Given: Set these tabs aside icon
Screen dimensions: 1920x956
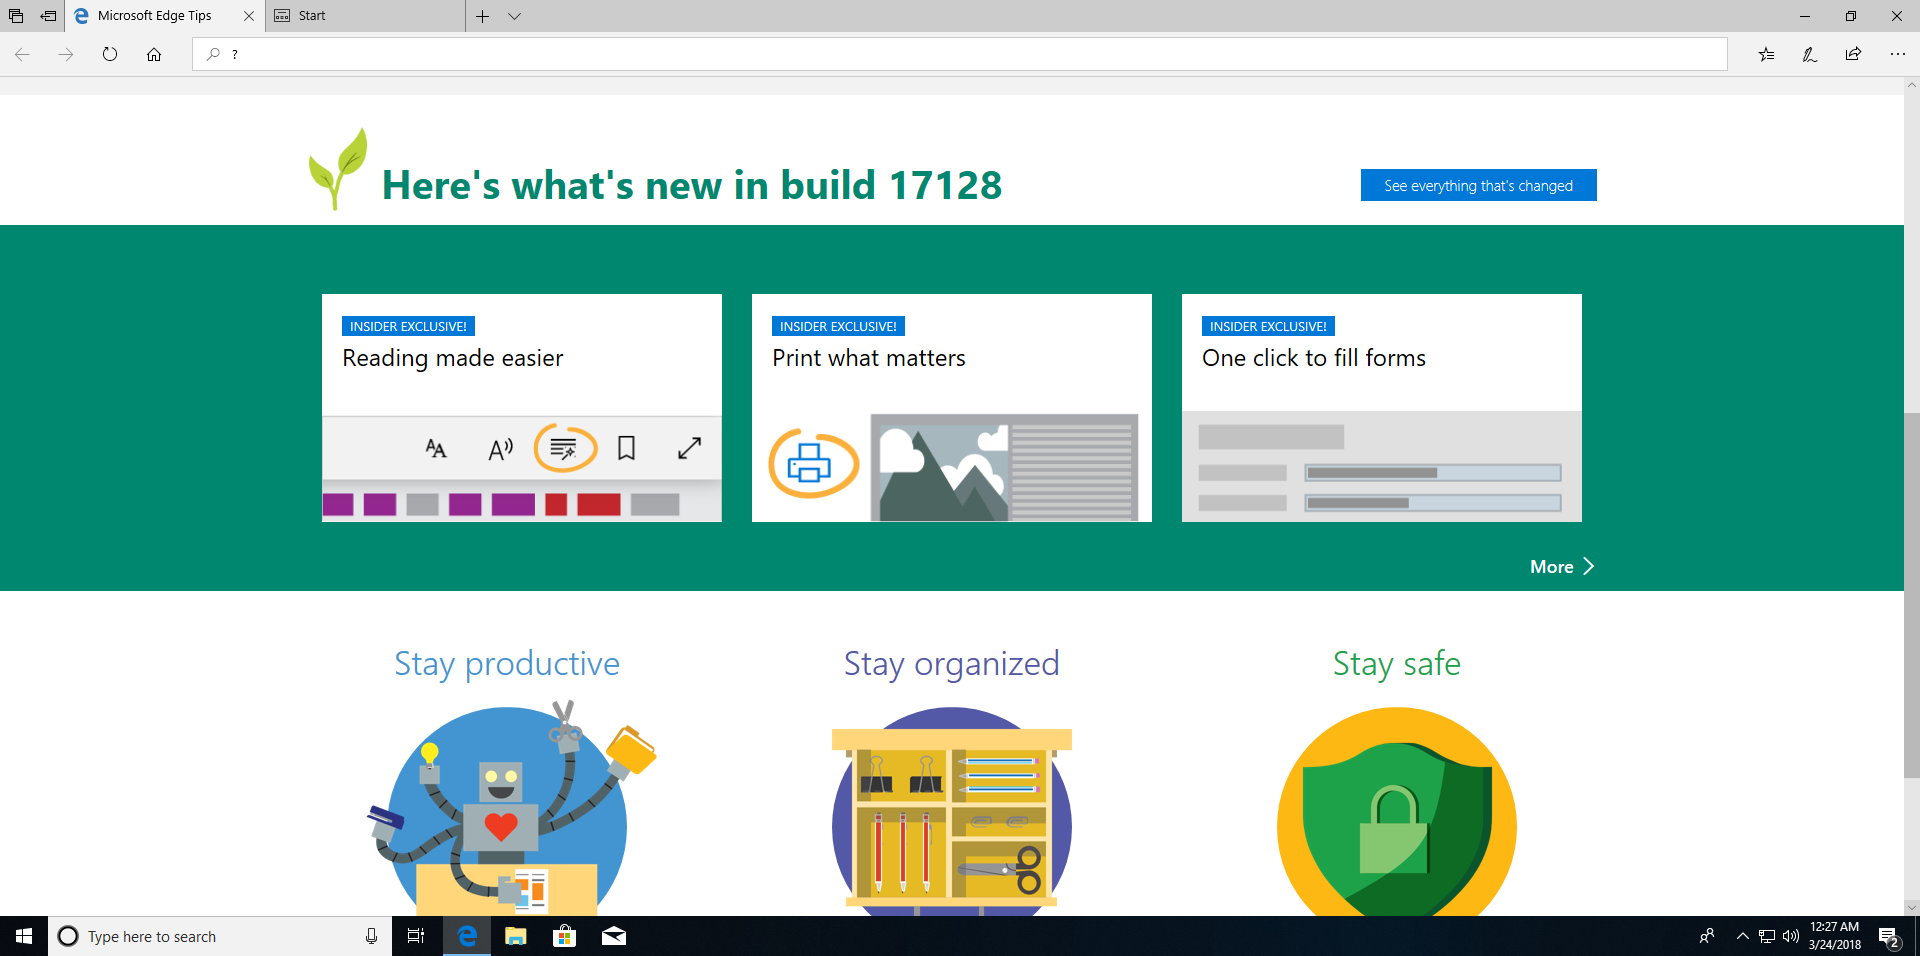Looking at the screenshot, I should point(48,16).
